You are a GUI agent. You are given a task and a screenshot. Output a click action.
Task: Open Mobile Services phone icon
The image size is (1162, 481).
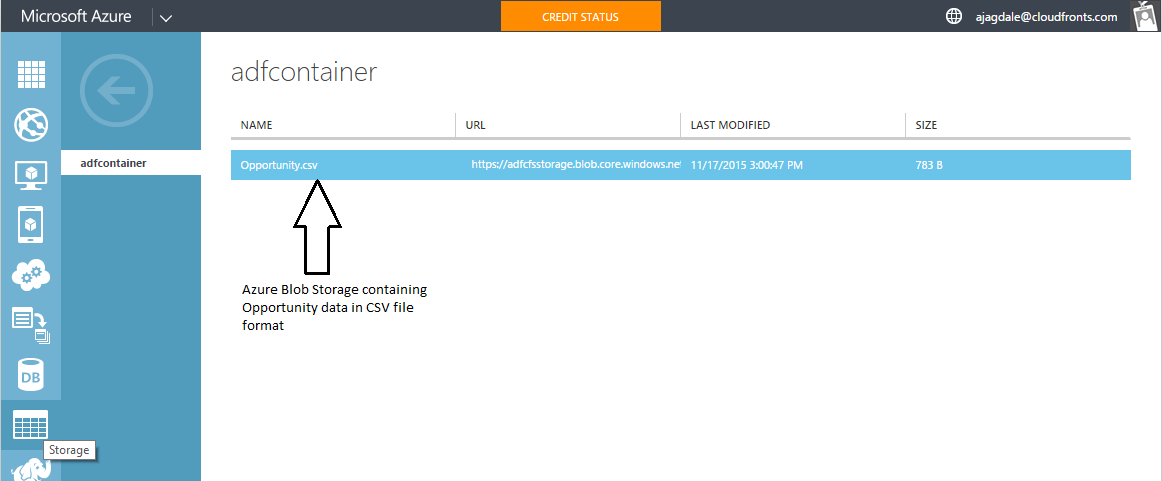[x=31, y=225]
